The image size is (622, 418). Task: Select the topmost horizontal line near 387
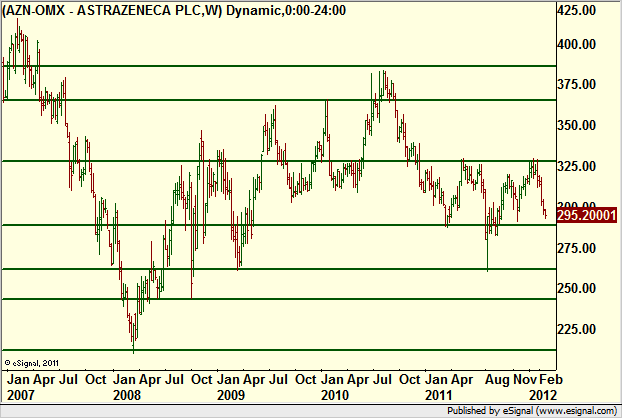coord(278,66)
